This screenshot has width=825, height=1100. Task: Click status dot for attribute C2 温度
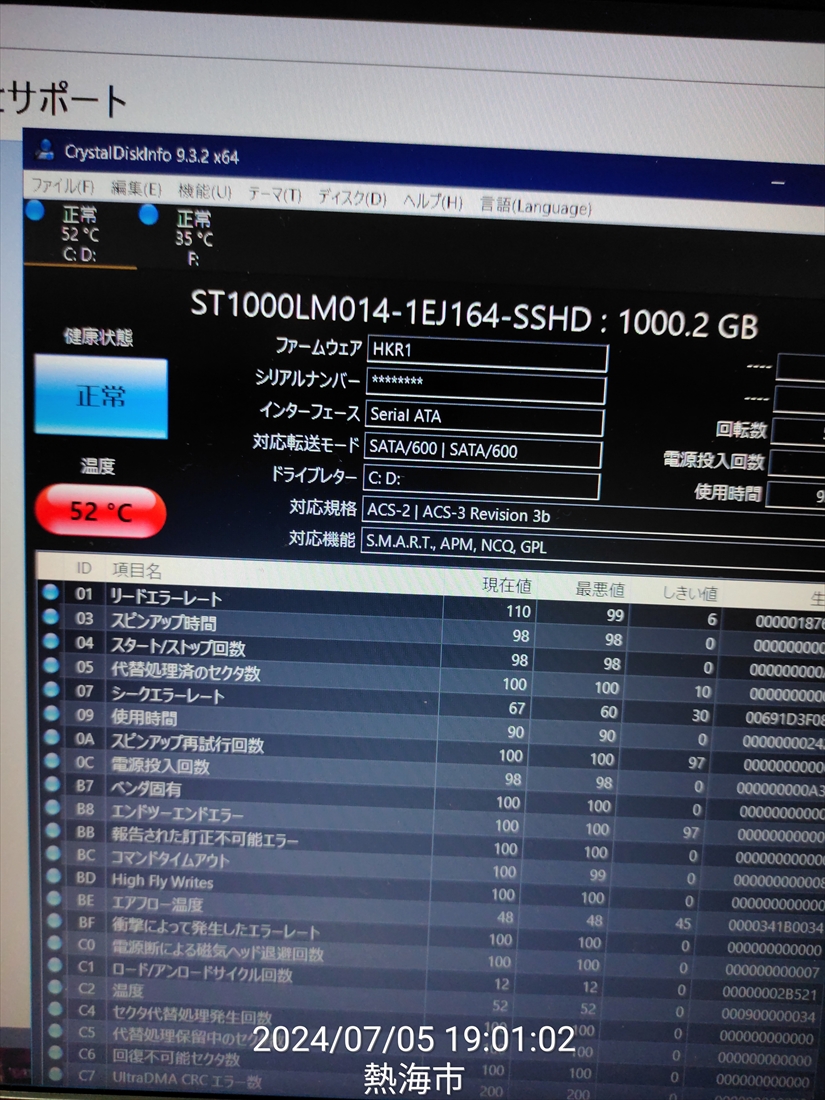(55, 987)
